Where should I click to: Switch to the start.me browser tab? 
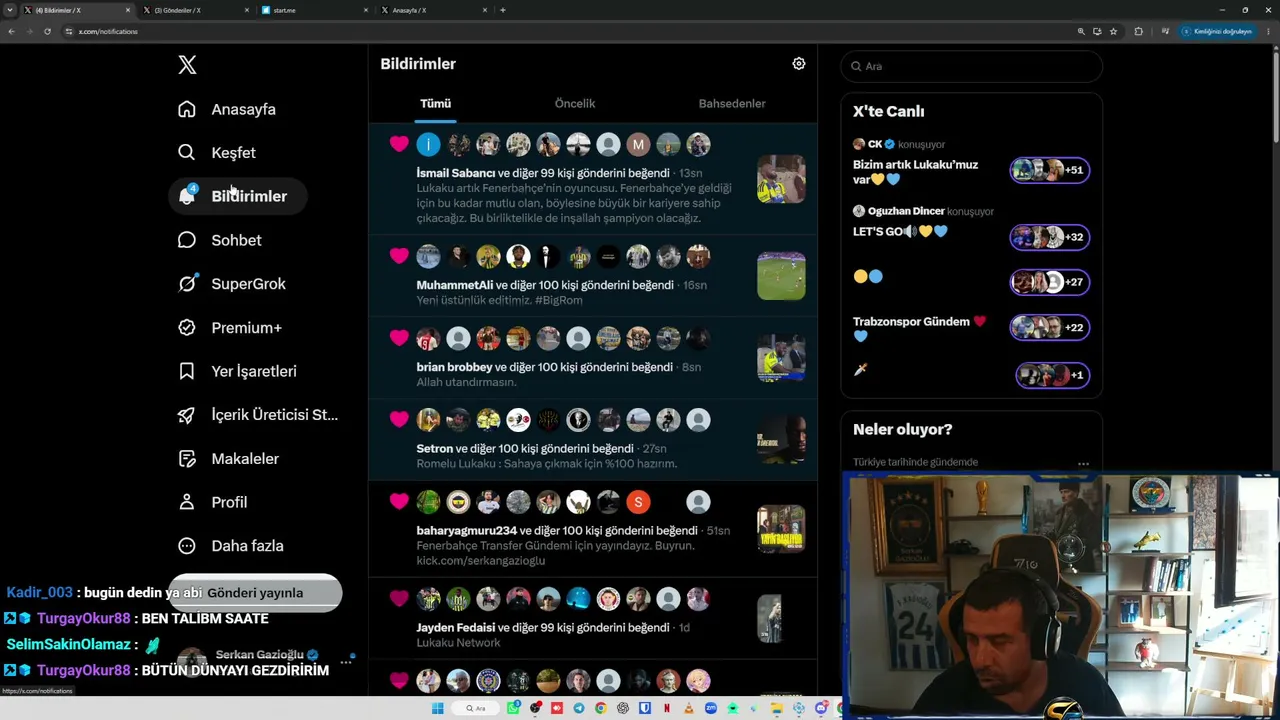pyautogui.click(x=312, y=10)
